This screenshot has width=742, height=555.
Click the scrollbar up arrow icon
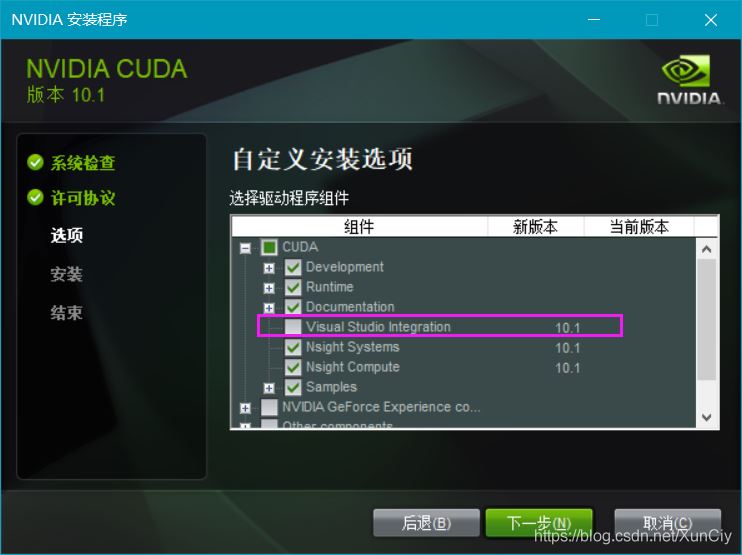pyautogui.click(x=707, y=249)
